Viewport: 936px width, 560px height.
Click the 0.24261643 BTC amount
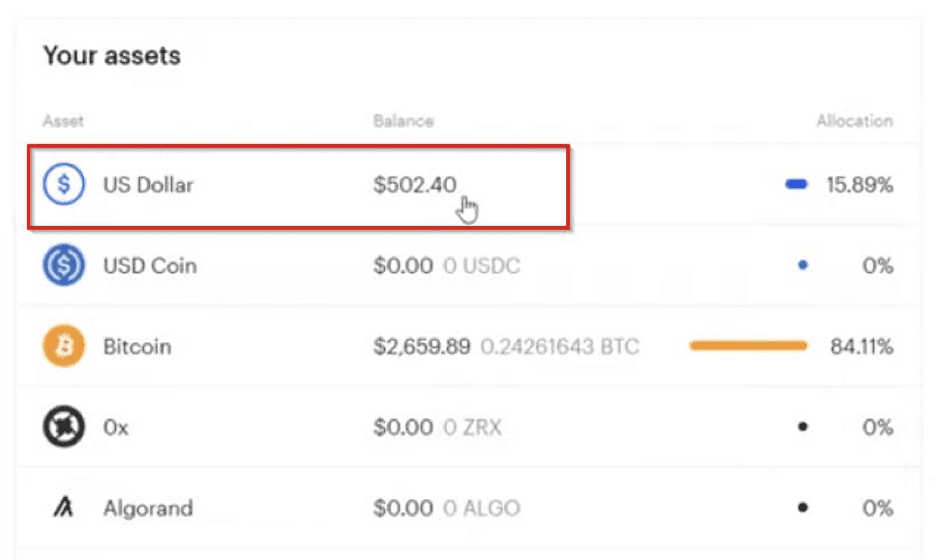560,346
